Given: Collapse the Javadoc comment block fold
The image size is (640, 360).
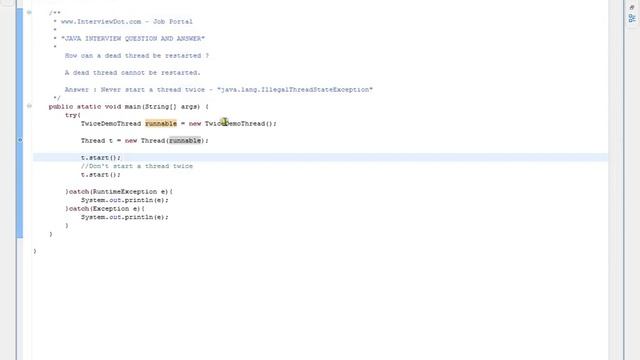Looking at the screenshot, I should (x=29, y=12).
